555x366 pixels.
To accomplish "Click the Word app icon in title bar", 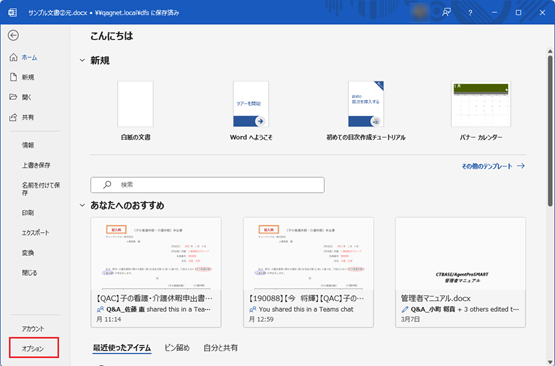I will click(12, 13).
